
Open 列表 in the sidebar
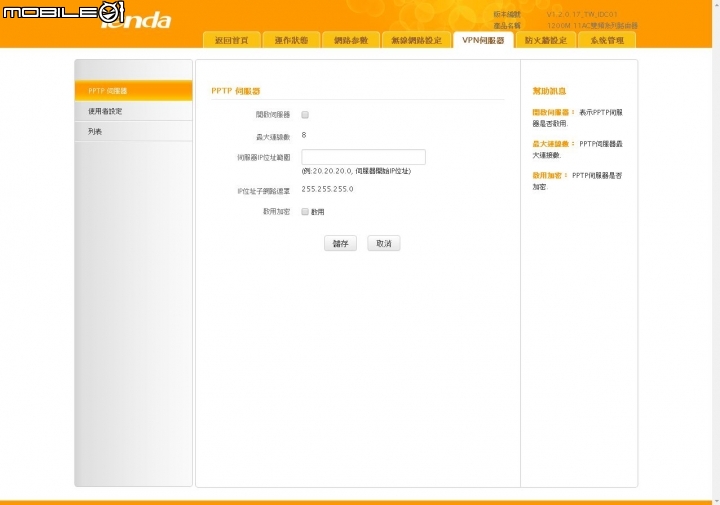coord(134,131)
